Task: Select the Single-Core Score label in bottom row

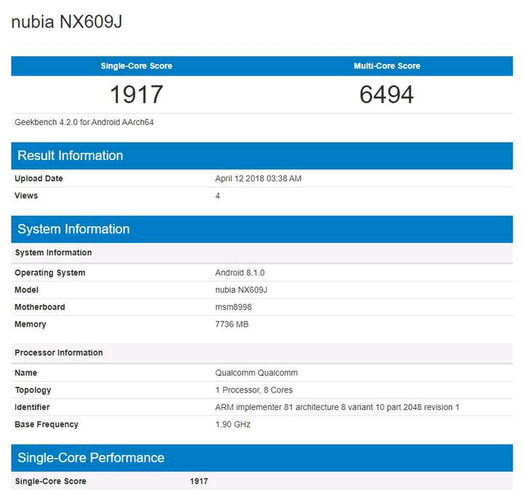Action: (x=51, y=481)
